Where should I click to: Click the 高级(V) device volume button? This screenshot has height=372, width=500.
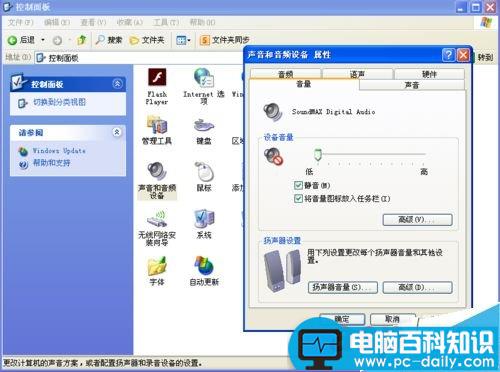pyautogui.click(x=418, y=220)
